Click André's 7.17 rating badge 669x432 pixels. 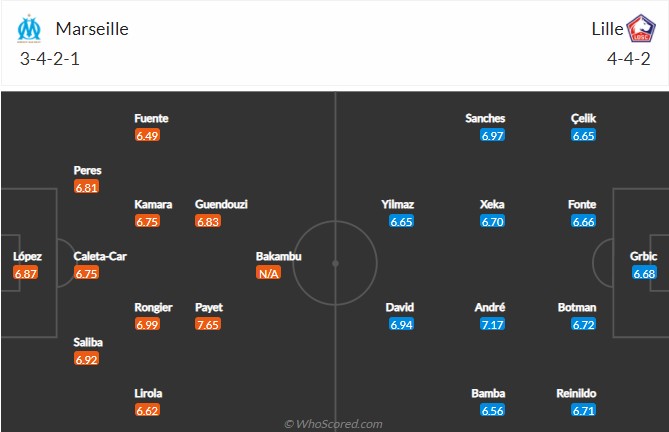[x=492, y=325]
